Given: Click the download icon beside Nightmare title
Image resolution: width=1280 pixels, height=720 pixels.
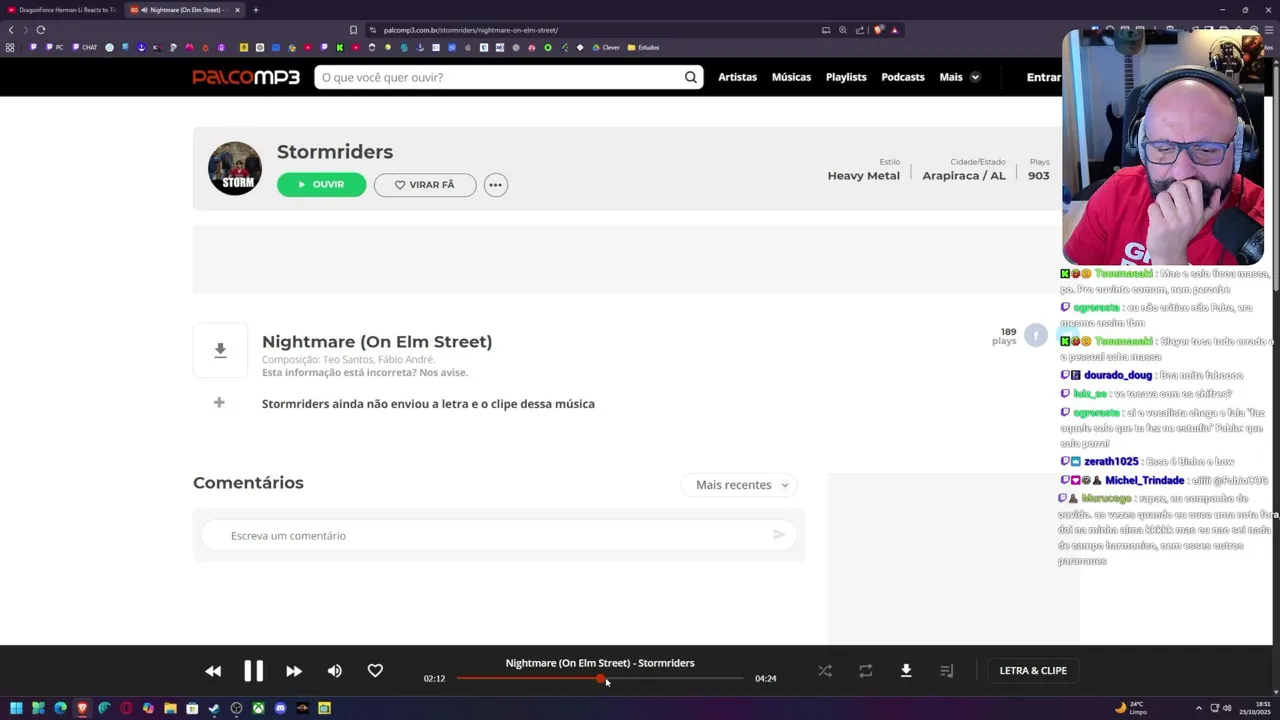Looking at the screenshot, I should [x=220, y=350].
